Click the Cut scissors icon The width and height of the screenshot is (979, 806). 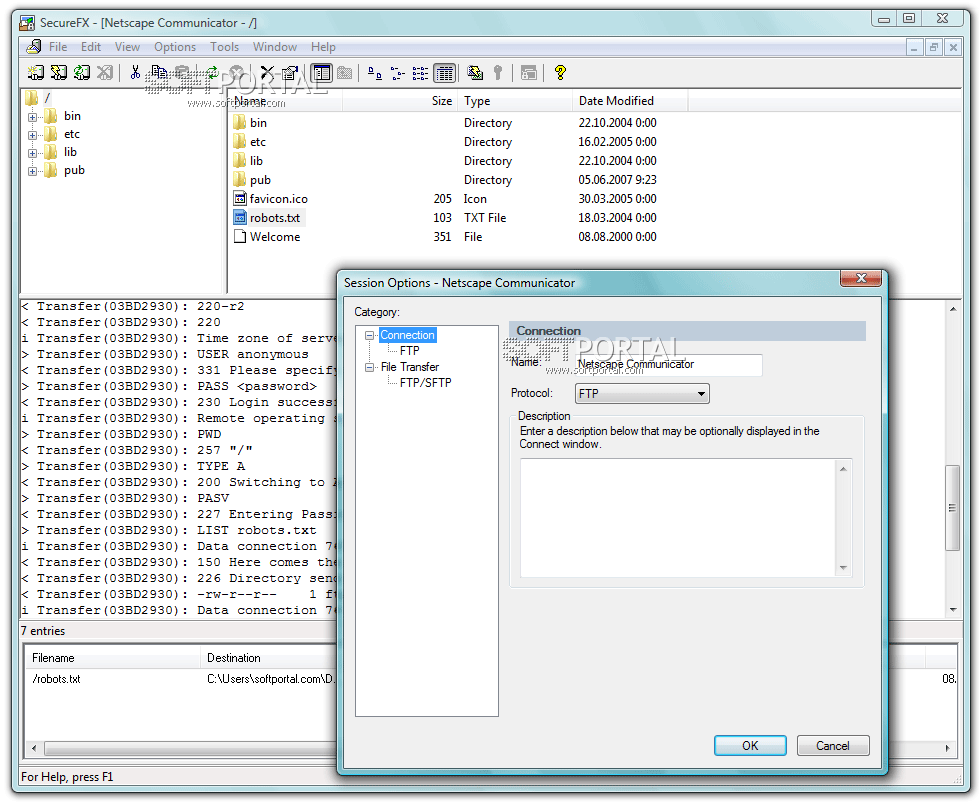[135, 73]
